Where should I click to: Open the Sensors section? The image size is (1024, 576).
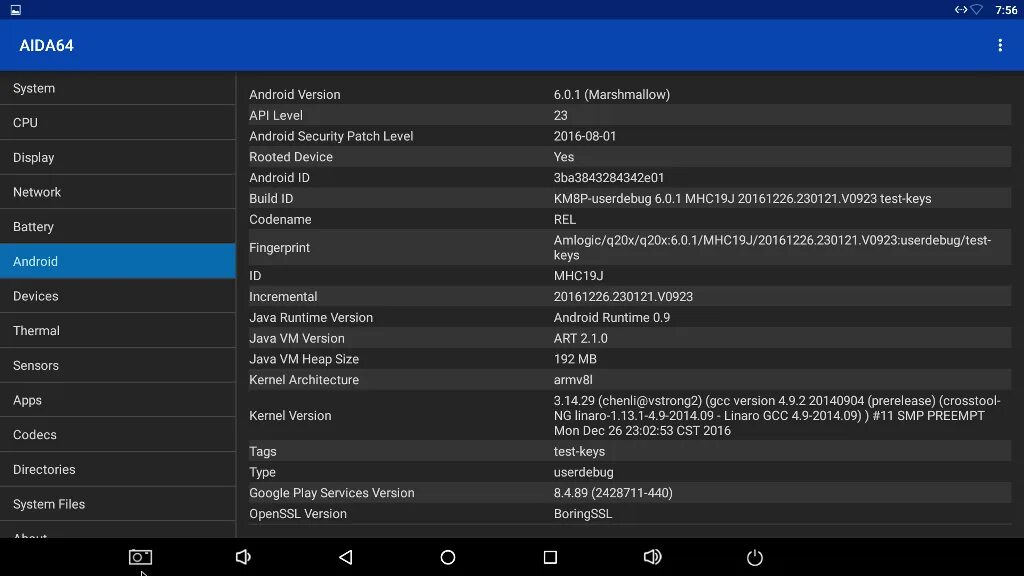point(118,365)
